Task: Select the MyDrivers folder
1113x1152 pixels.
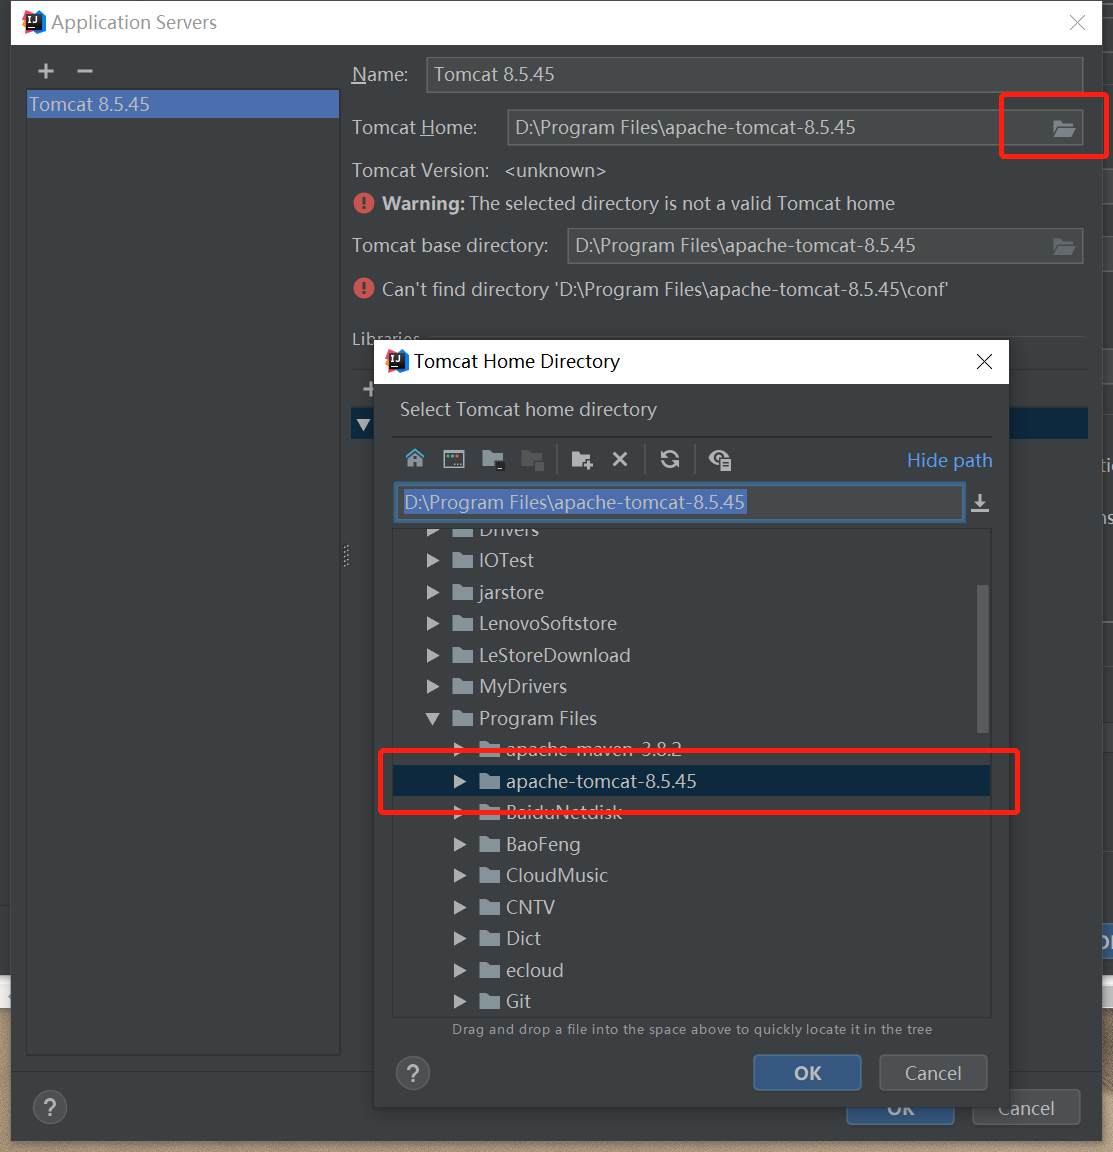Action: pos(691,687)
